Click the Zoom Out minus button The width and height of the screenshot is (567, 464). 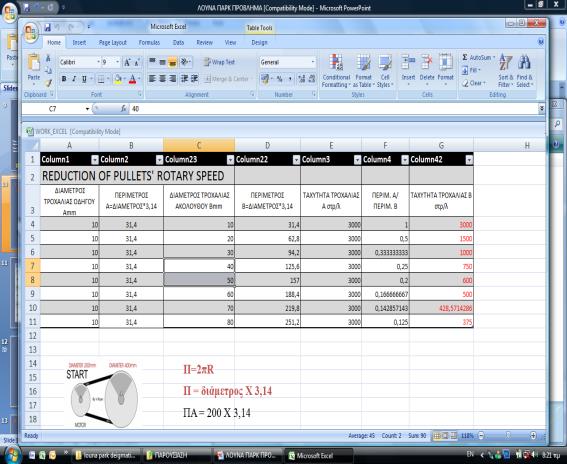pos(481,435)
